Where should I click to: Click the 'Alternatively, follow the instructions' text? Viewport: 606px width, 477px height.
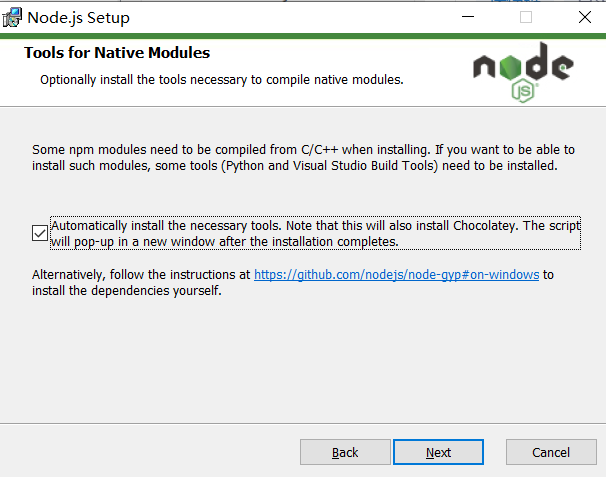[141, 274]
